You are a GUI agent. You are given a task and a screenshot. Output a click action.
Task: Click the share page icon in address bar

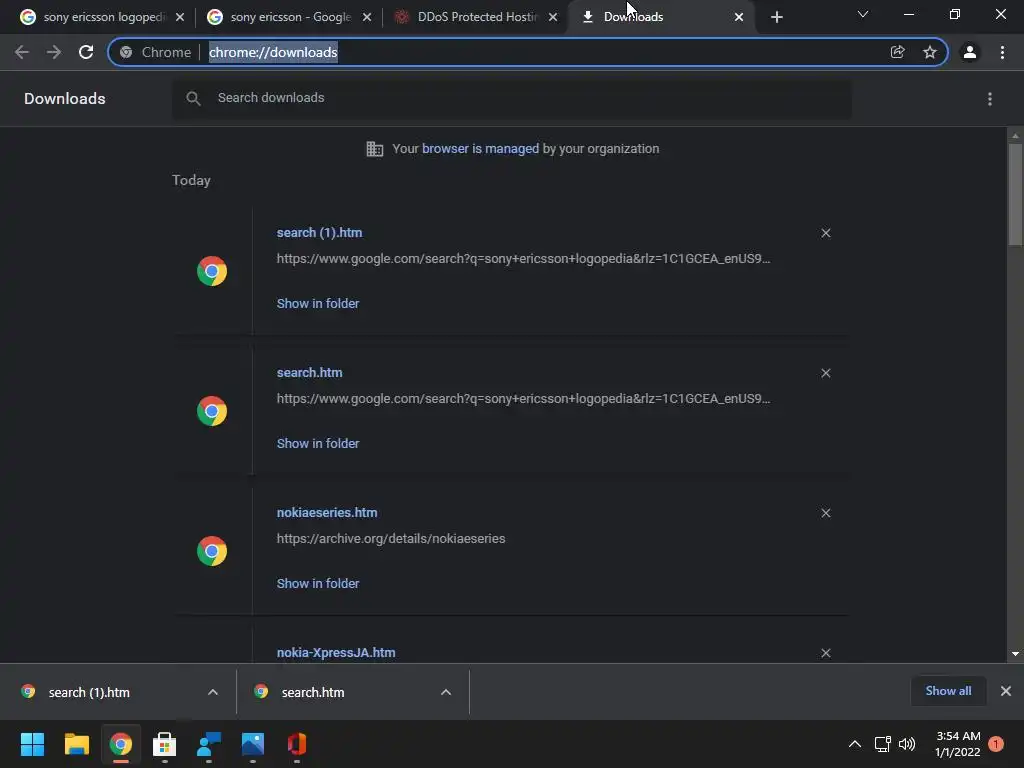897,52
